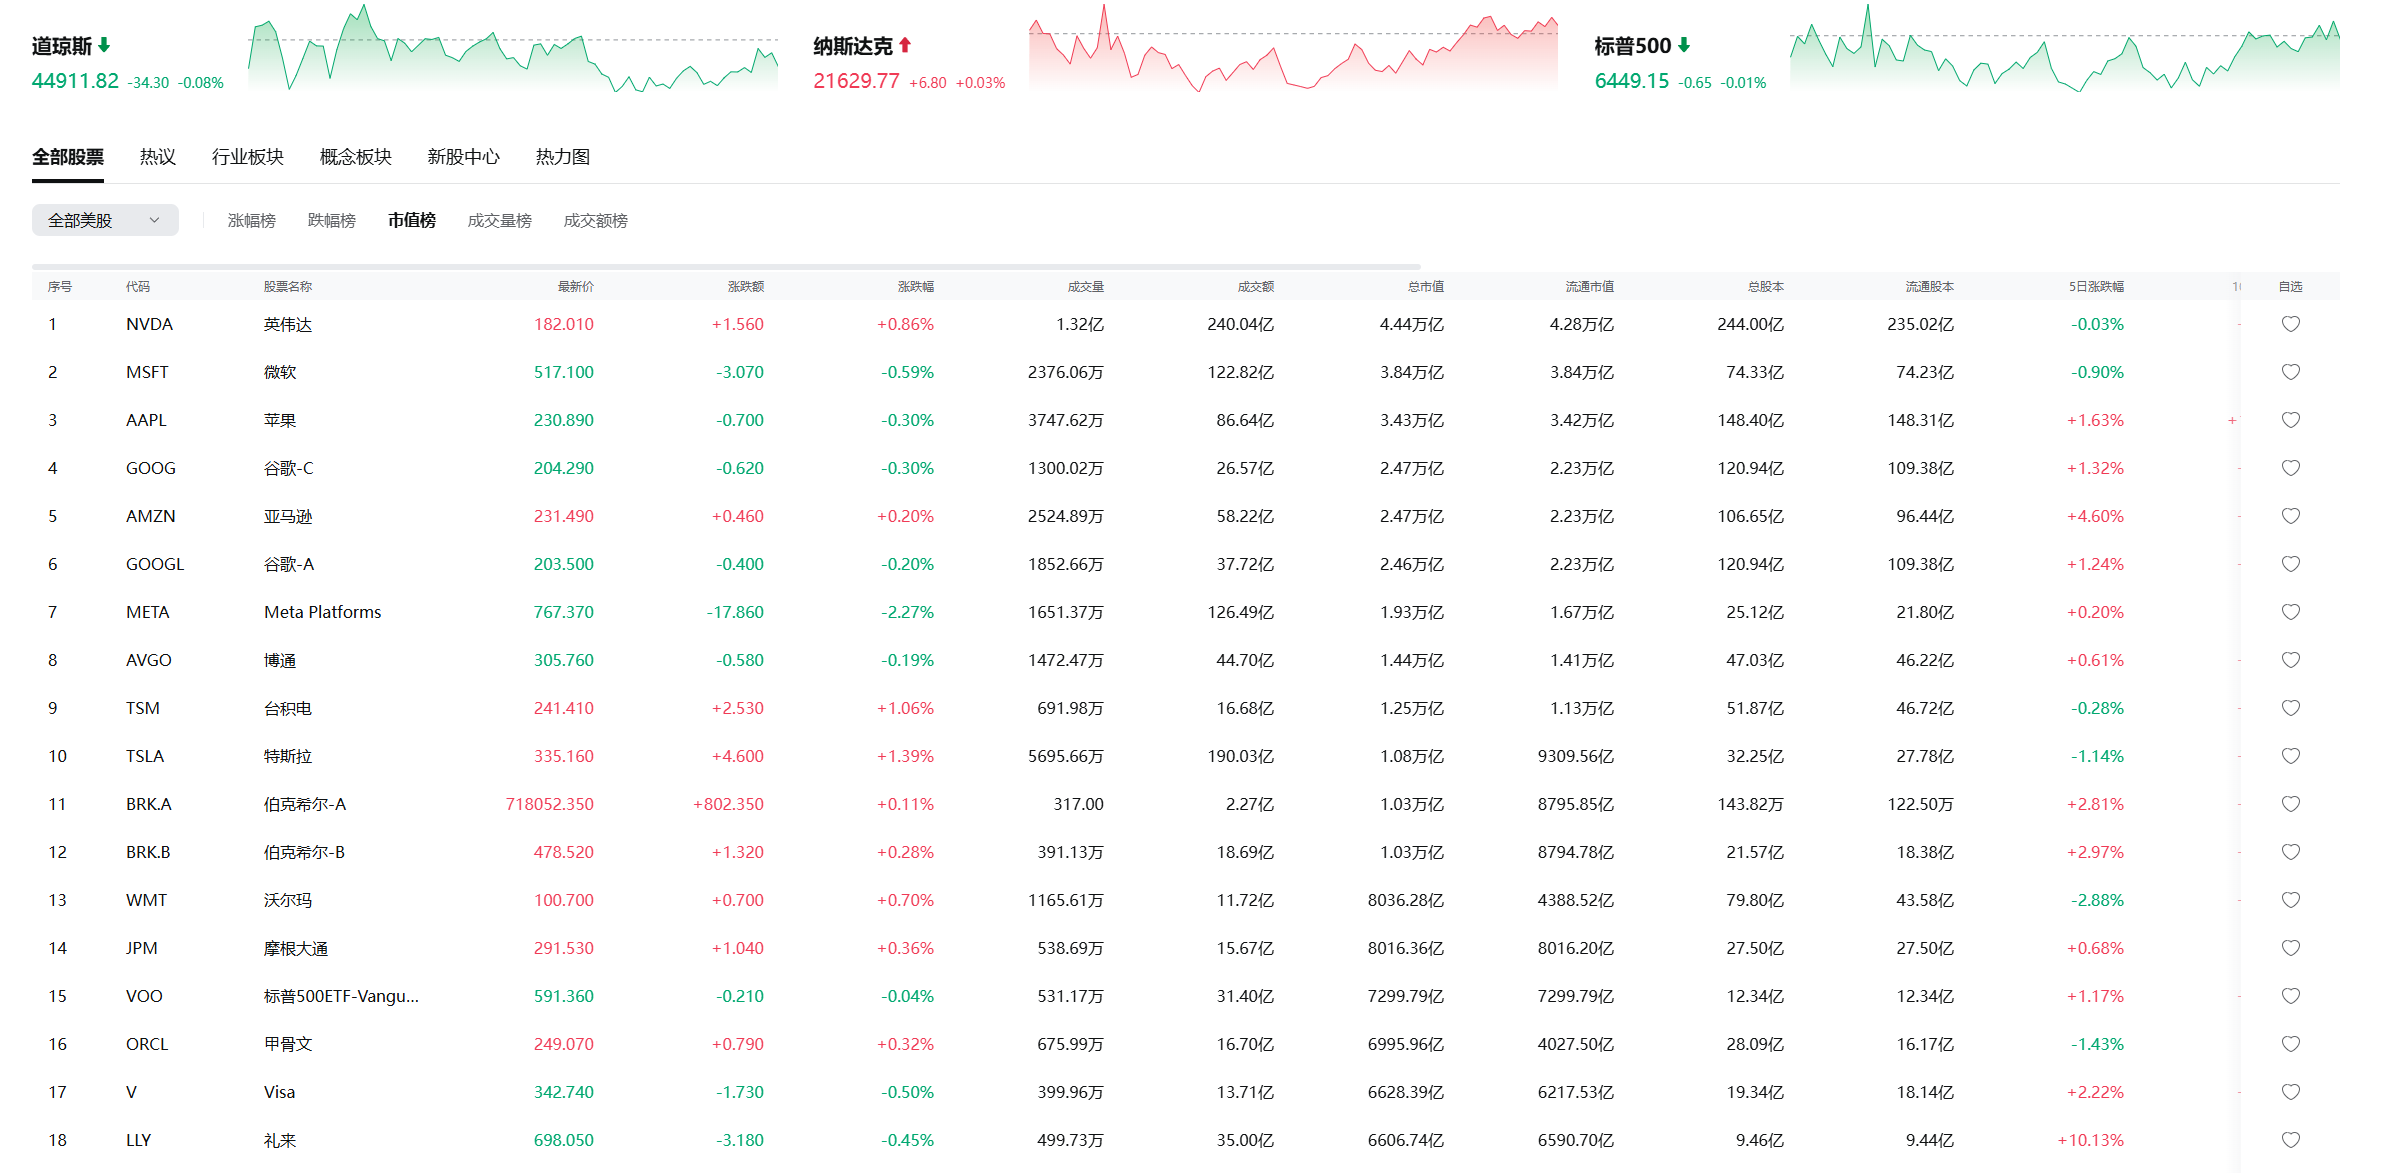Select the 成交额榜 ranking
This screenshot has width=2387, height=1173.
point(596,220)
